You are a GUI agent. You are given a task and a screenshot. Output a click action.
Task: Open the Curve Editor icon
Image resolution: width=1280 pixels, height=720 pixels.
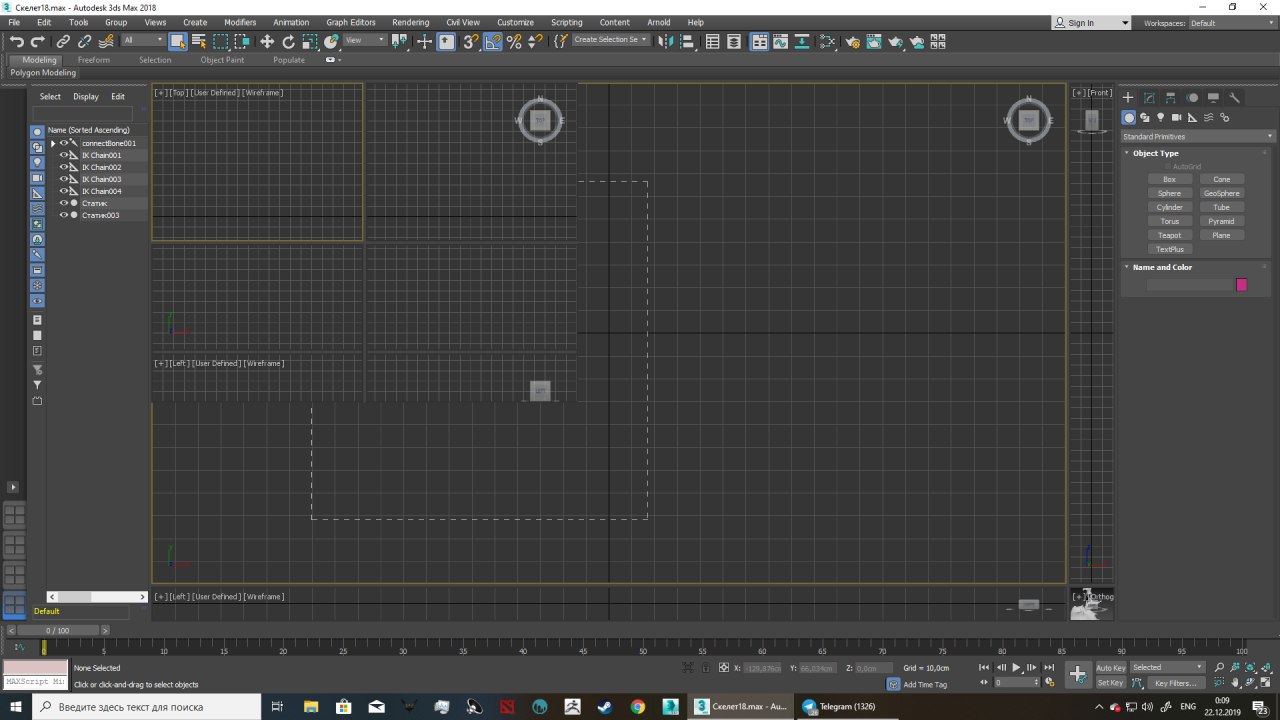[782, 41]
